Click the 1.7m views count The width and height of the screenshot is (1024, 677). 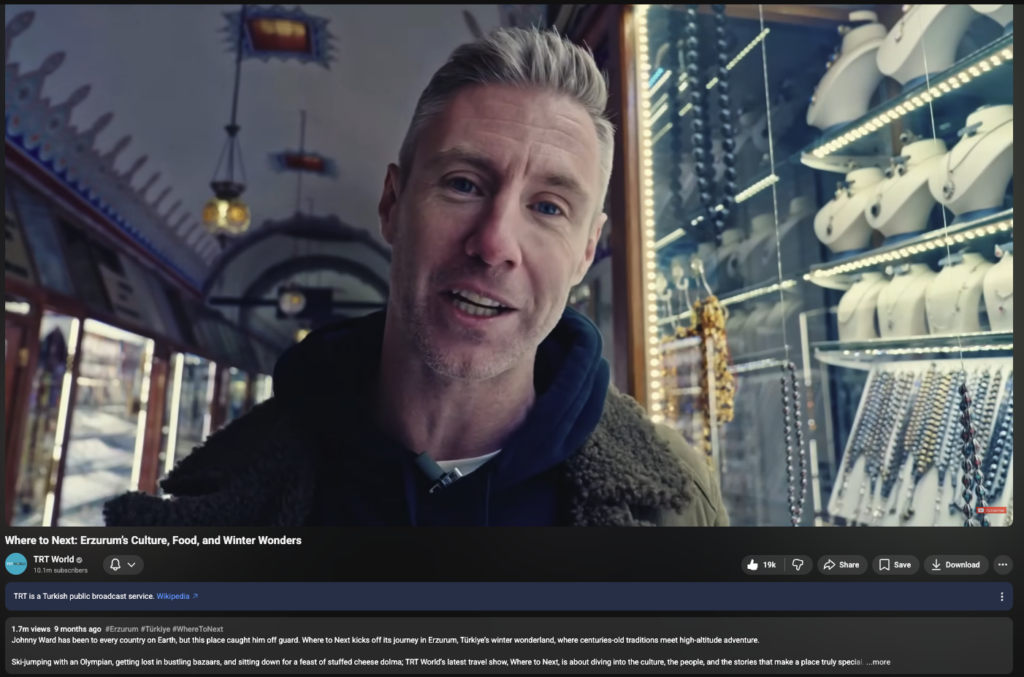pyautogui.click(x=30, y=629)
